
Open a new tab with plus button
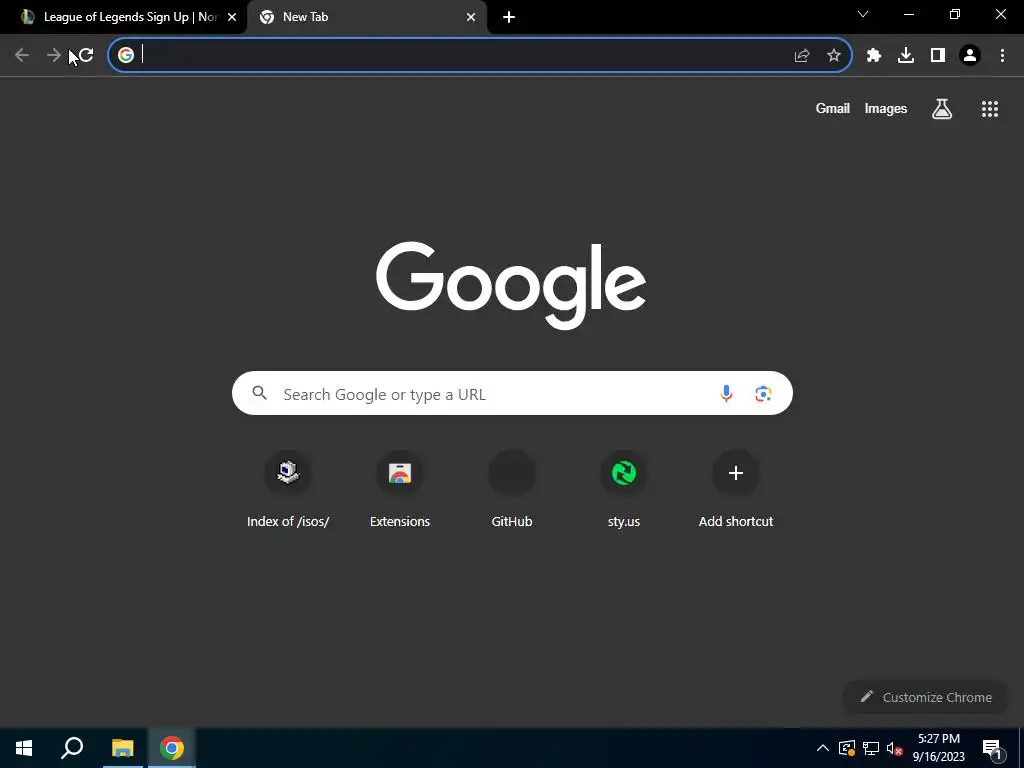[509, 17]
